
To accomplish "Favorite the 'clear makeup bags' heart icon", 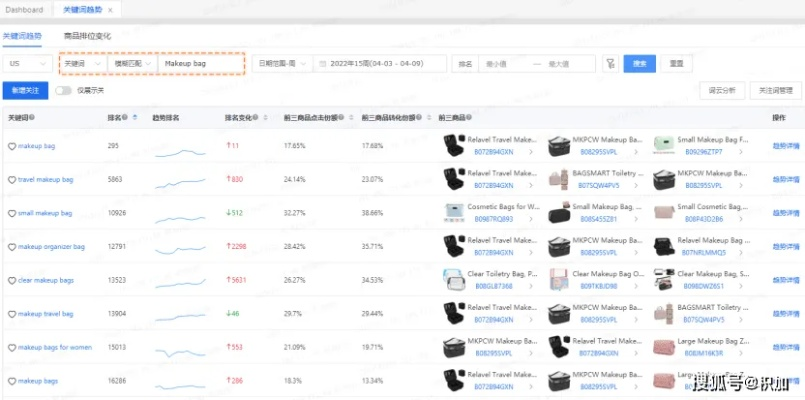I will pyautogui.click(x=12, y=280).
